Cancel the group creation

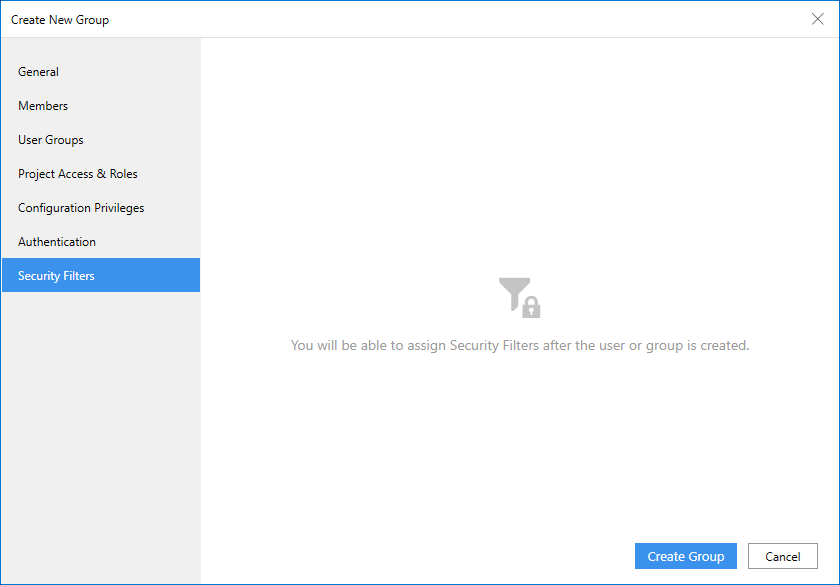pyautogui.click(x=782, y=557)
